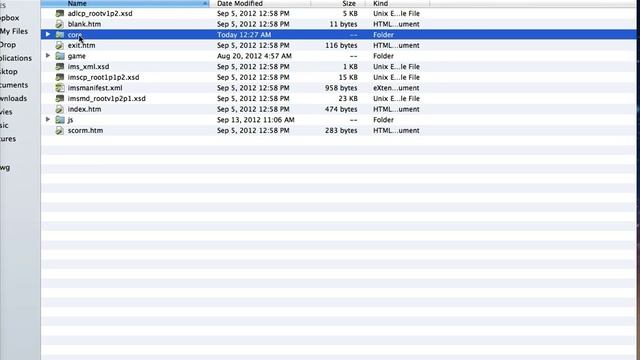
Task: Click the imscp_root1p1p2.xsd file icon
Action: pos(60,77)
